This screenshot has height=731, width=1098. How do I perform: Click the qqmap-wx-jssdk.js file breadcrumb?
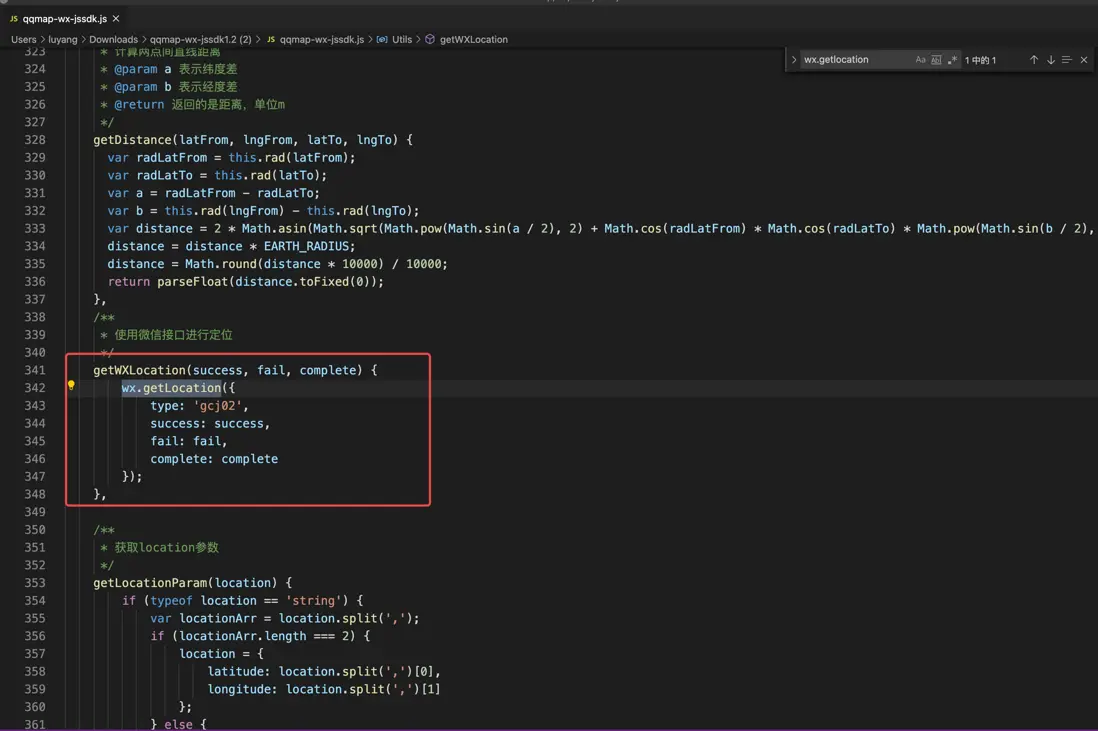(x=321, y=39)
